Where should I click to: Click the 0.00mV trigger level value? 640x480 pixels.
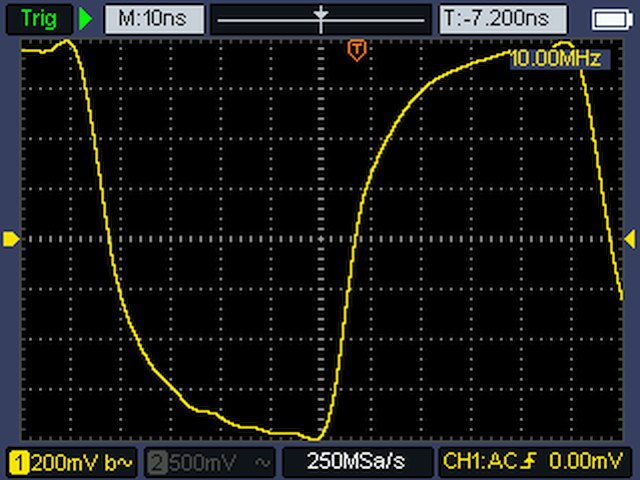[x=585, y=461]
